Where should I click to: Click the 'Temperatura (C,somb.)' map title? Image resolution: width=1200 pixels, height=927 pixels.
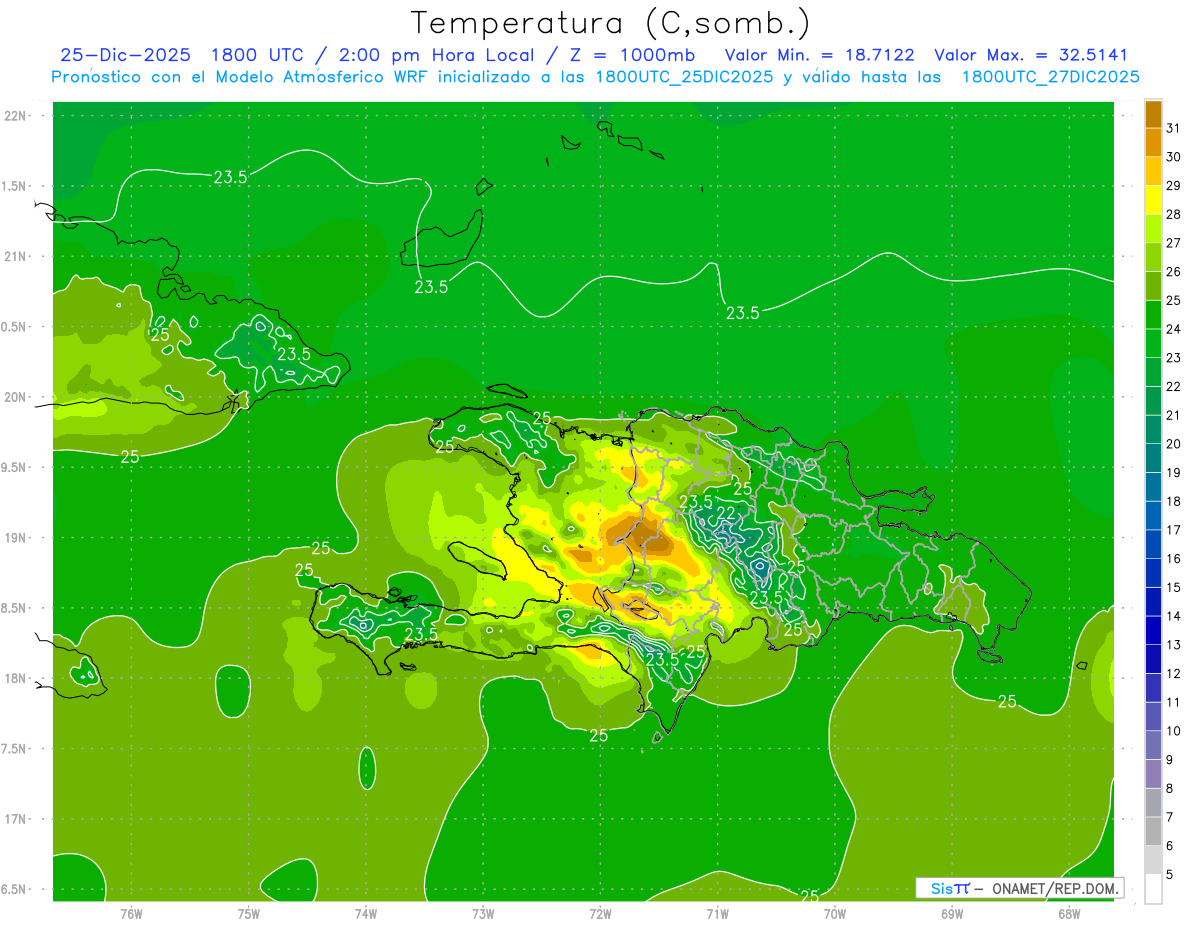coord(610,23)
